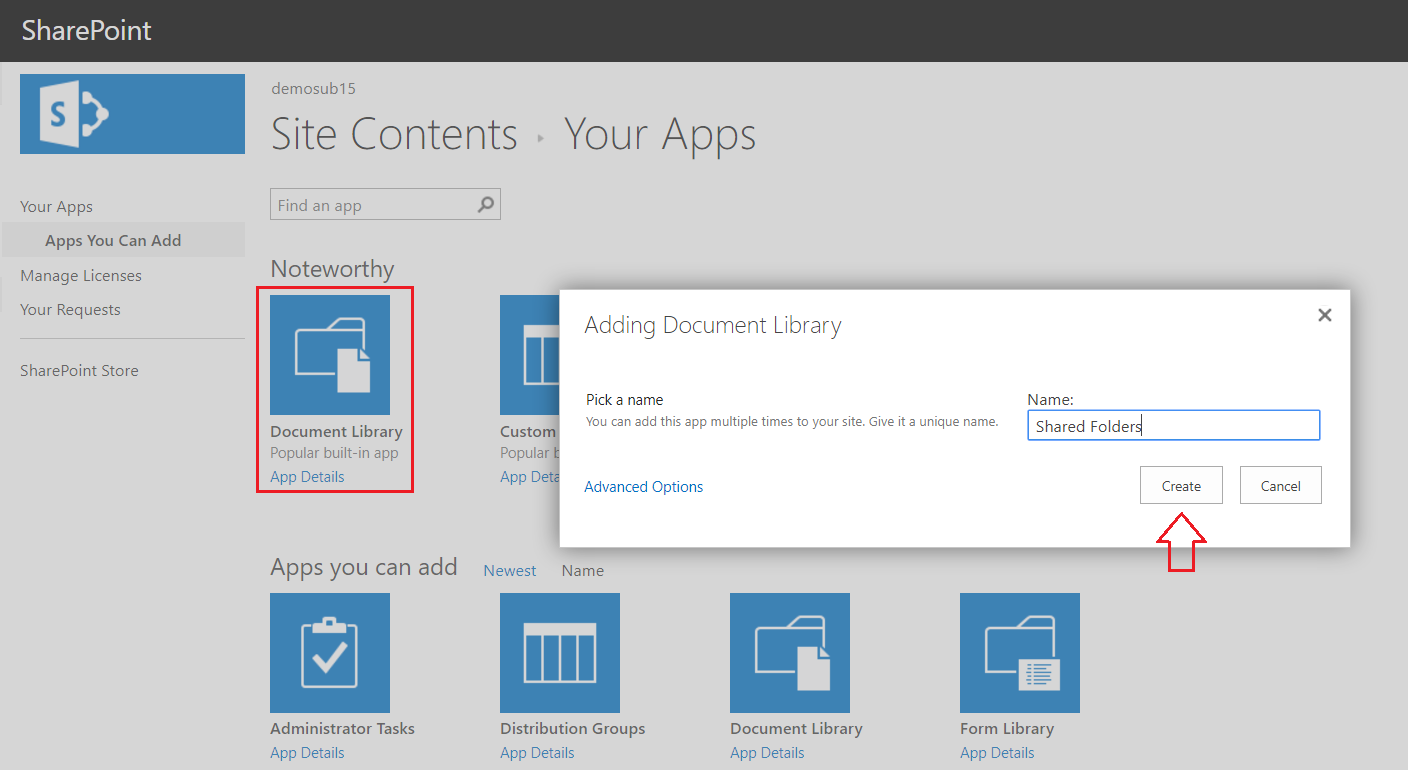Click the Noteworthy Document Library title text
This screenshot has width=1408, height=770.
click(x=336, y=432)
